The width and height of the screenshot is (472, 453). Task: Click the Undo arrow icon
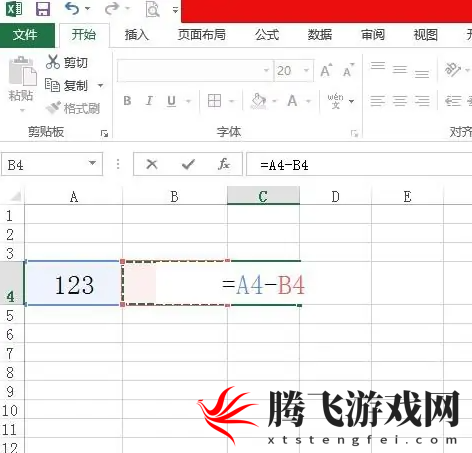click(x=72, y=8)
